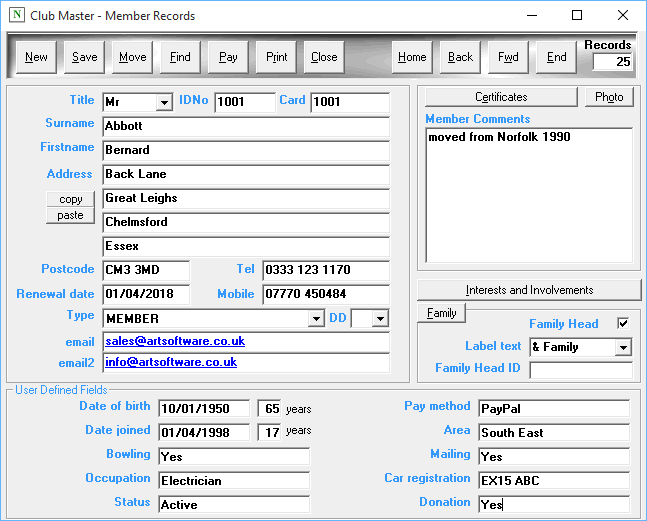The image size is (647, 521).
Task: Open Interests and Involvements
Action: [x=529, y=290]
